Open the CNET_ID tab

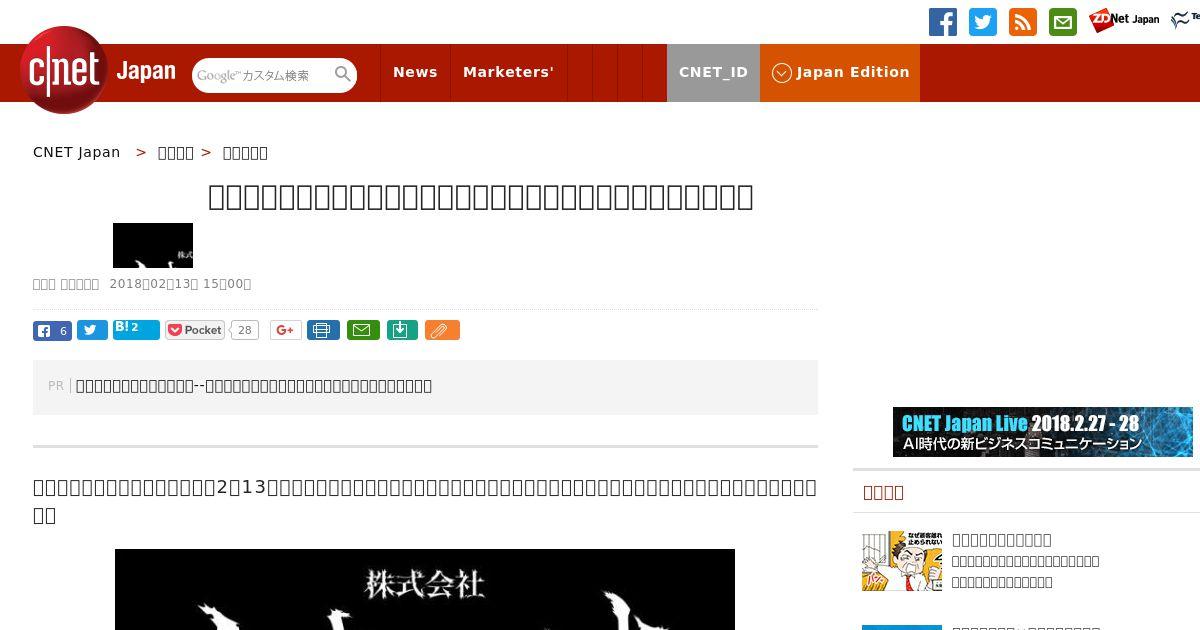(x=713, y=72)
